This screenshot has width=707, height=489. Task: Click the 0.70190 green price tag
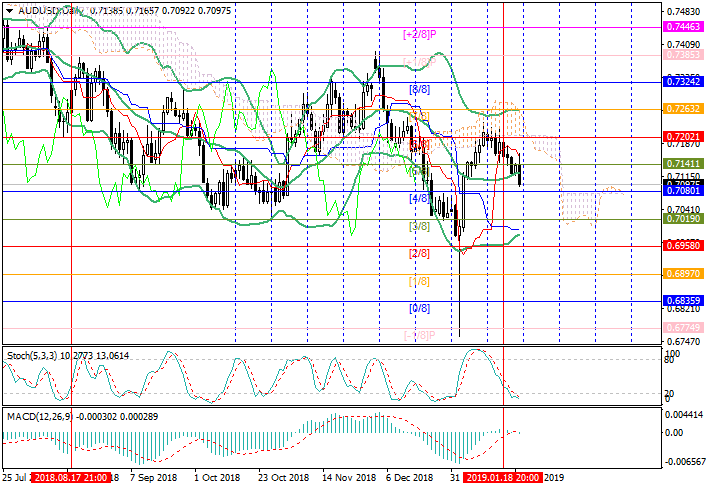click(x=684, y=217)
